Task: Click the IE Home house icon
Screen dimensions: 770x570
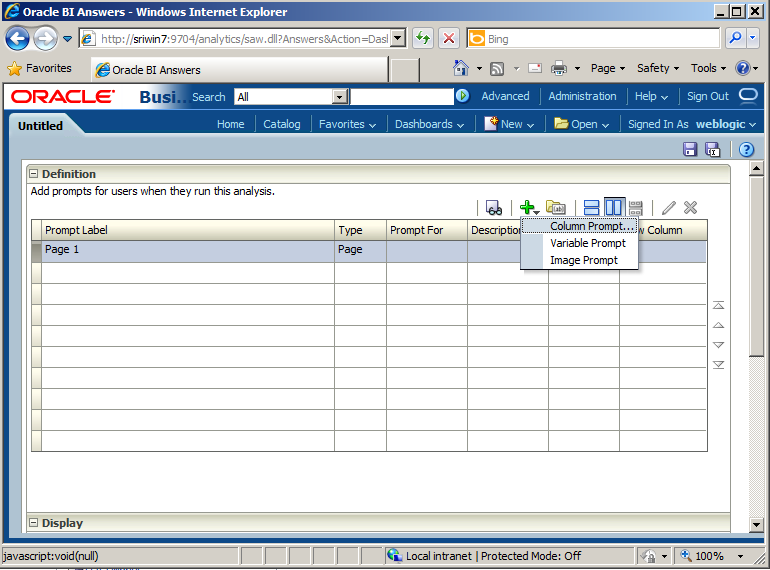Action: point(461,68)
